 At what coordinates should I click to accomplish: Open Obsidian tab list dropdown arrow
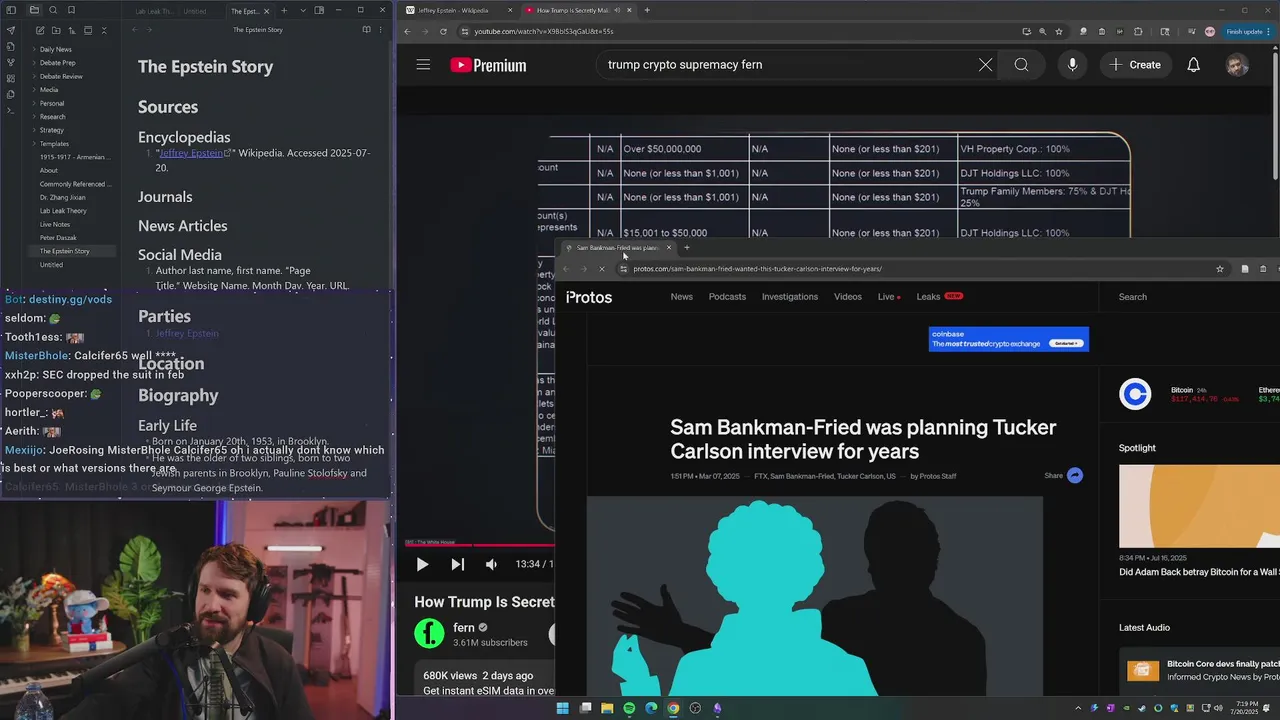tap(303, 10)
